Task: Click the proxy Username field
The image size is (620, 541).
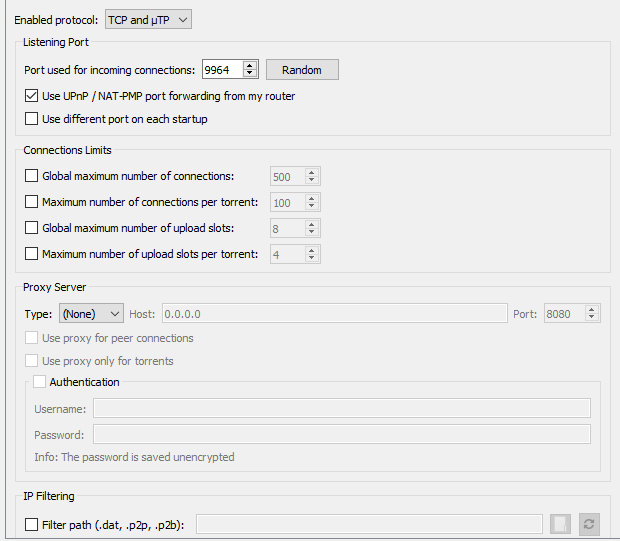Action: (x=341, y=408)
